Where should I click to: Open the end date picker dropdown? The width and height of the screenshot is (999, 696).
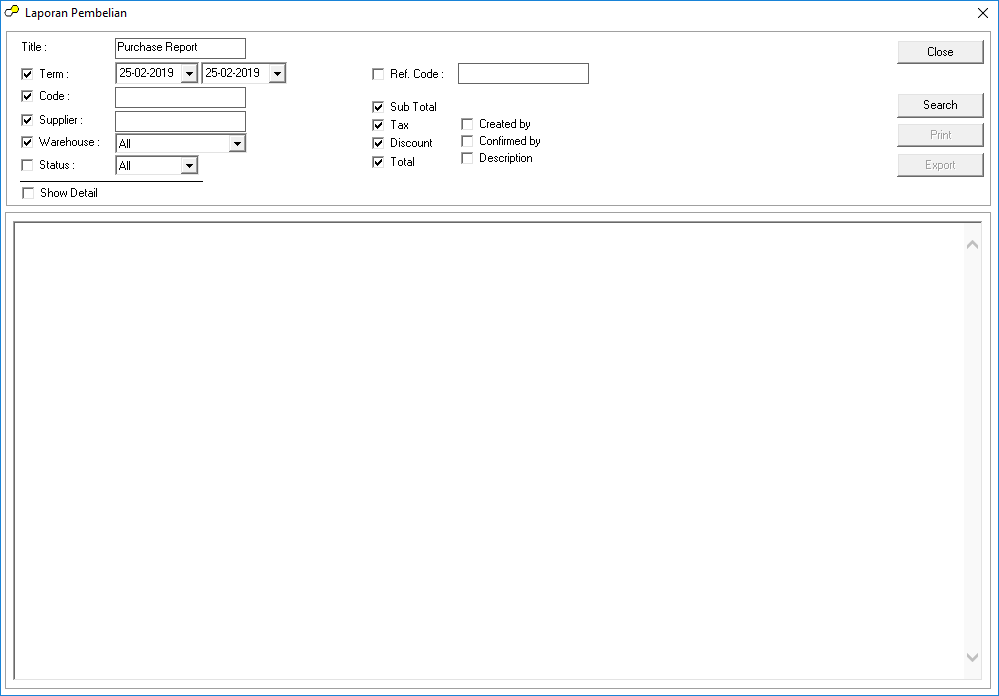[x=277, y=74]
